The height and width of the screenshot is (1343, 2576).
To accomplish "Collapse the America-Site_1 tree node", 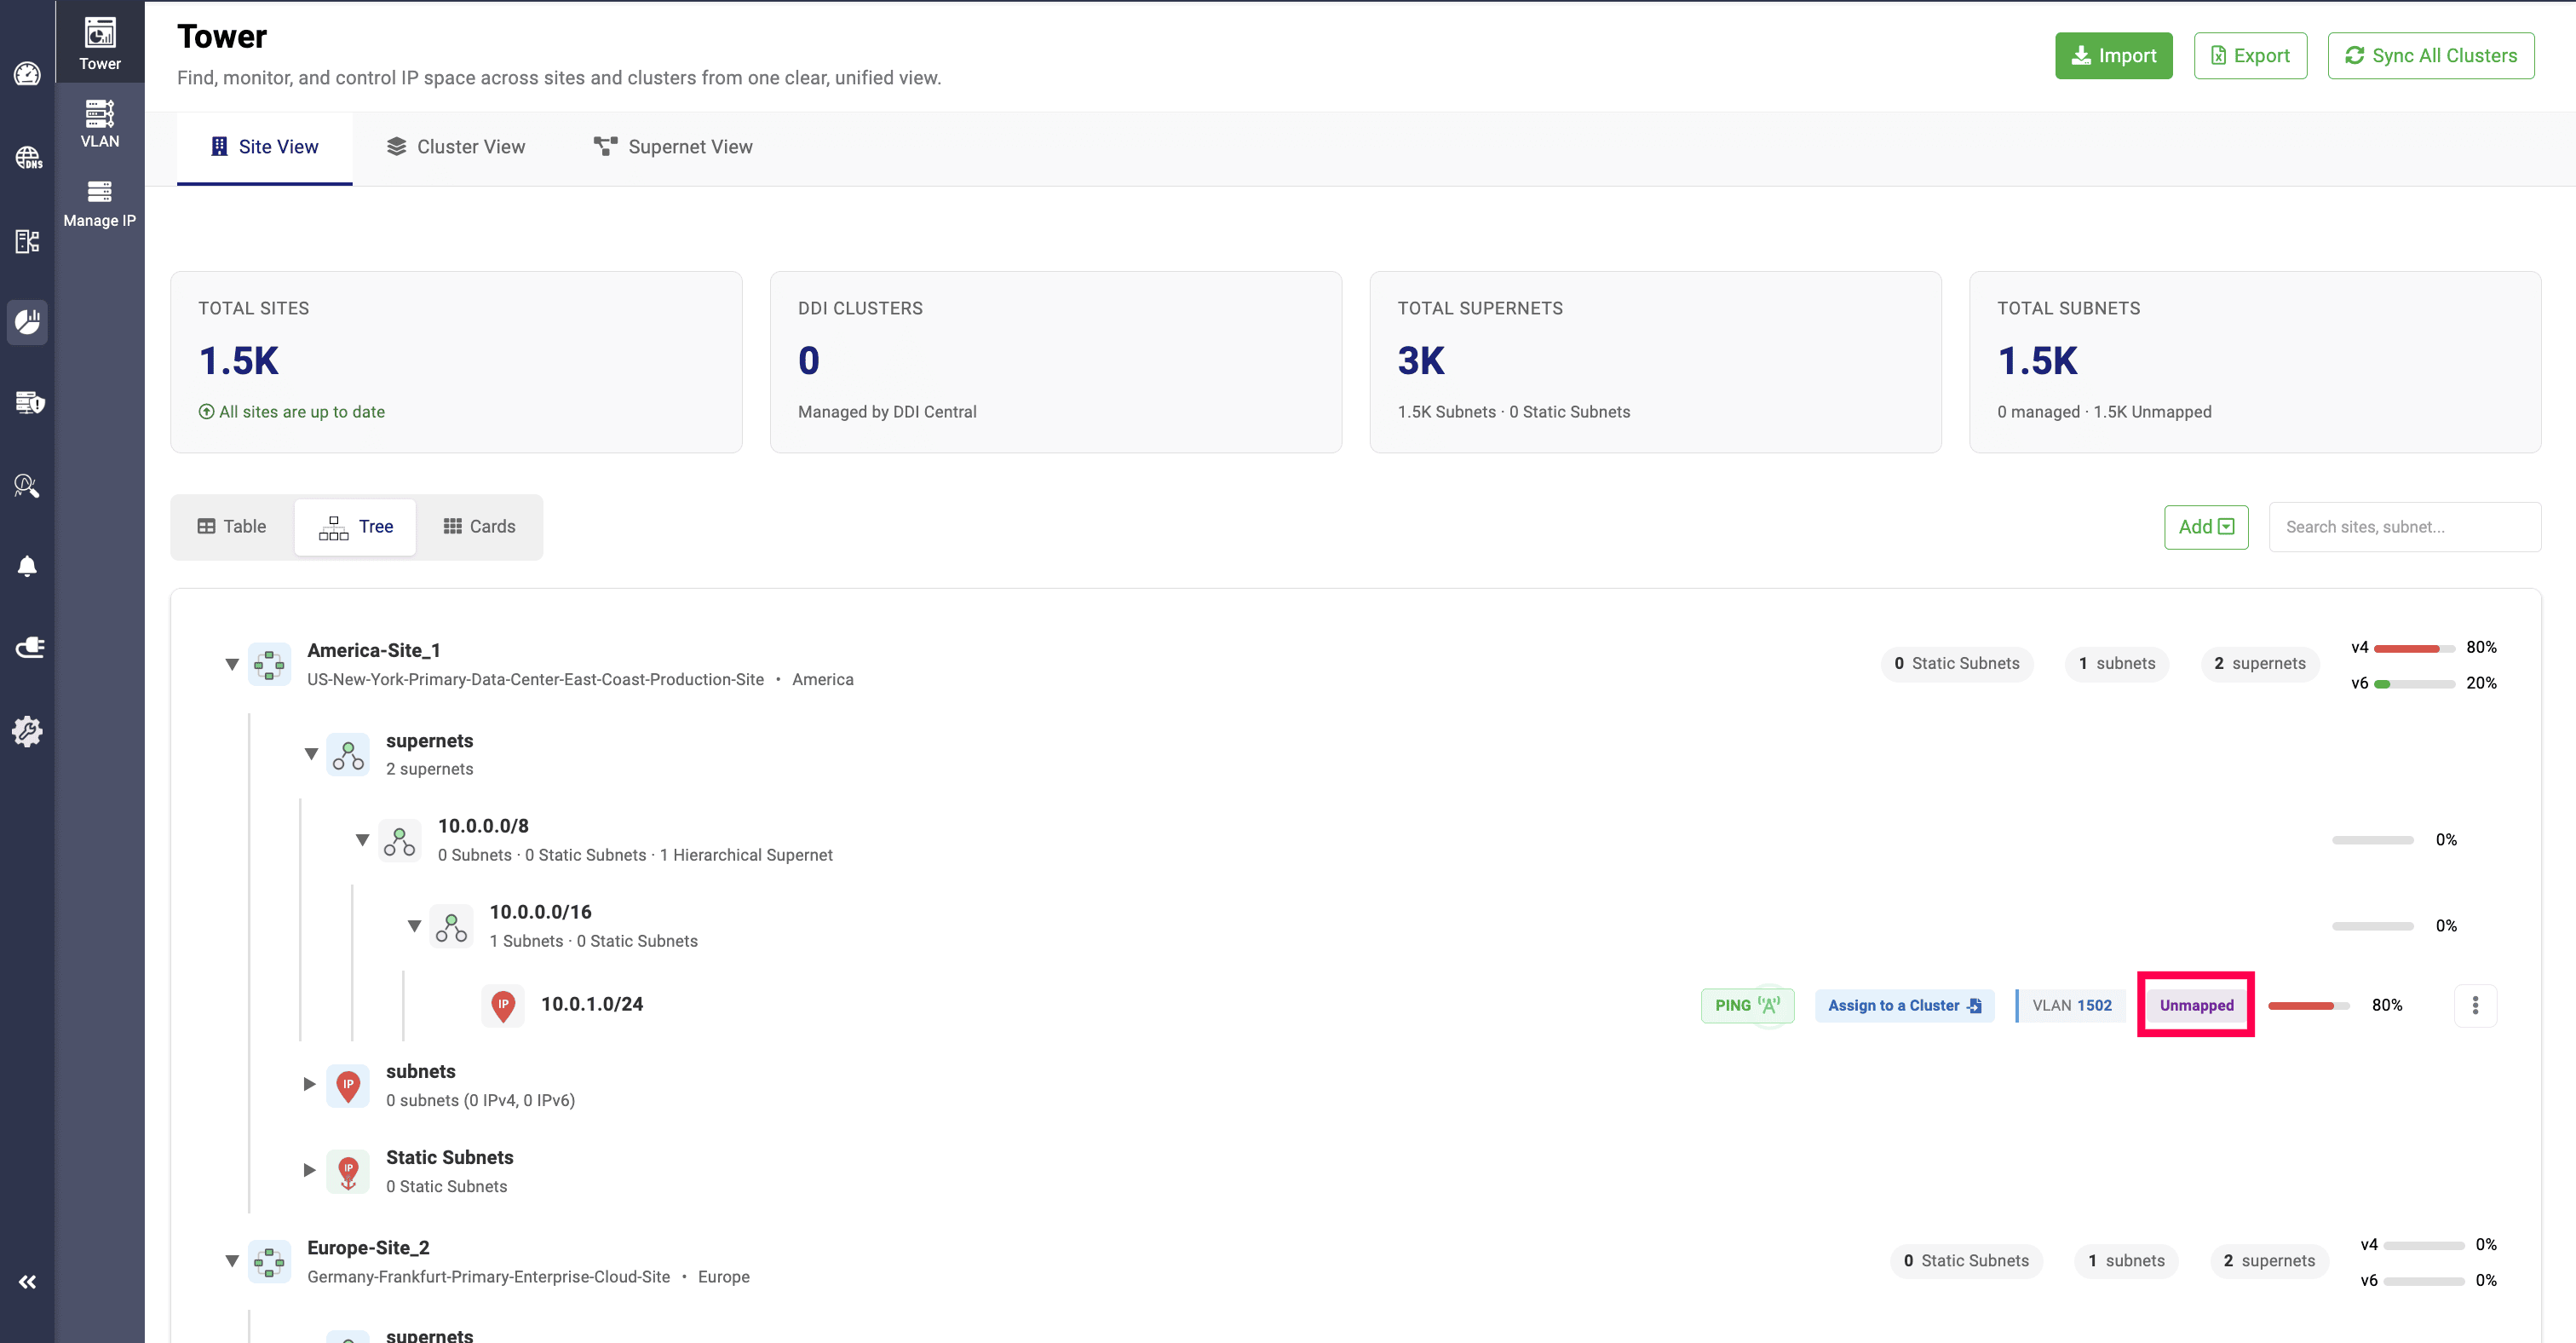I will [232, 664].
